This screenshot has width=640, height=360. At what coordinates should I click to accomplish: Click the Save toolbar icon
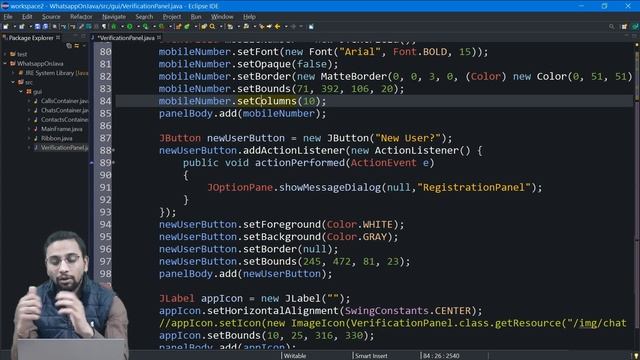[37, 27]
